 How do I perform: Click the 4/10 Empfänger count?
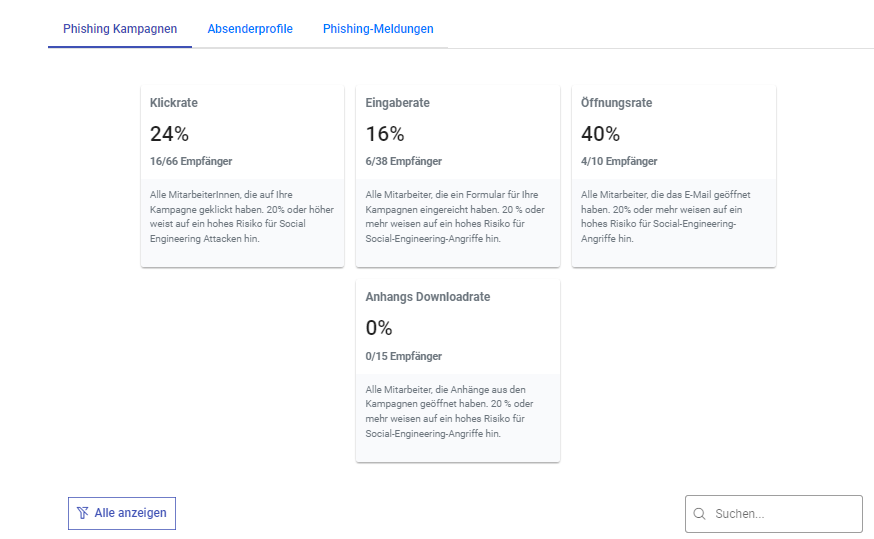pyautogui.click(x=619, y=161)
